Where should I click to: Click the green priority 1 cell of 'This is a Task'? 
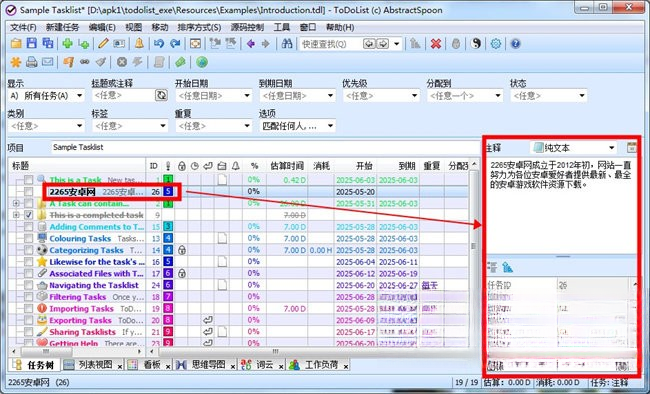pos(168,180)
